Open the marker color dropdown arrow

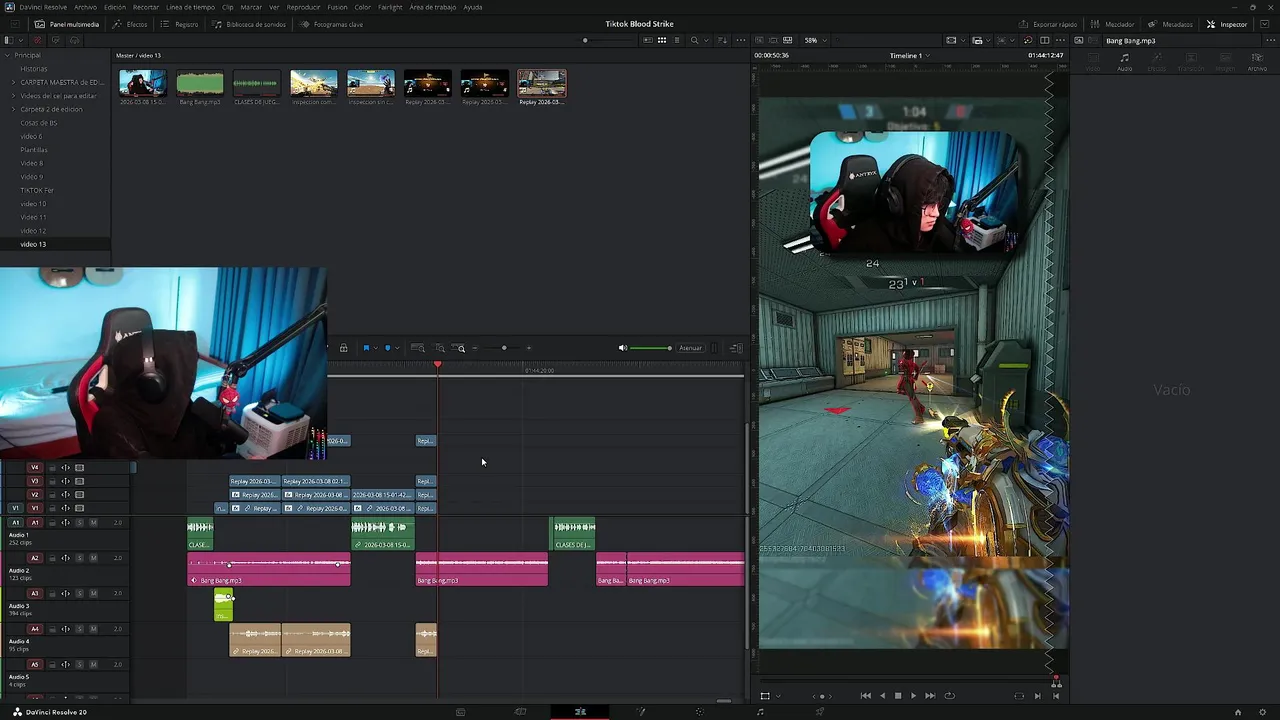pyautogui.click(x=397, y=348)
